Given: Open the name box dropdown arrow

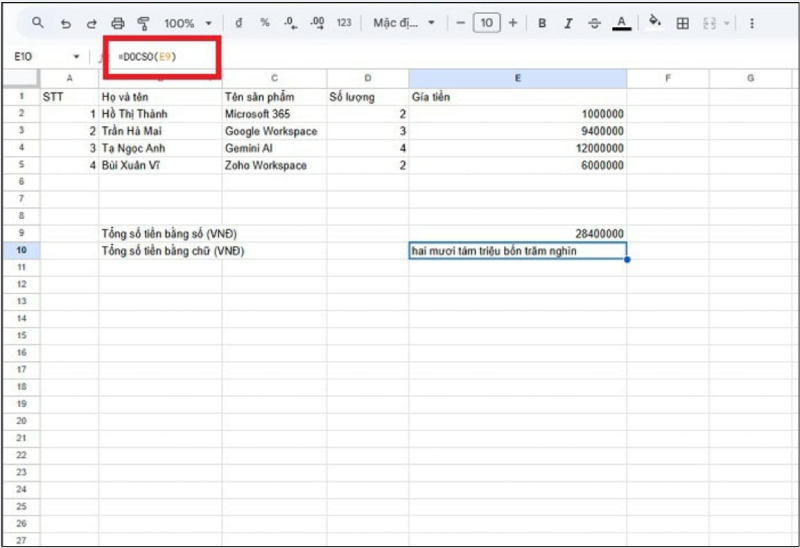Looking at the screenshot, I should (x=76, y=57).
